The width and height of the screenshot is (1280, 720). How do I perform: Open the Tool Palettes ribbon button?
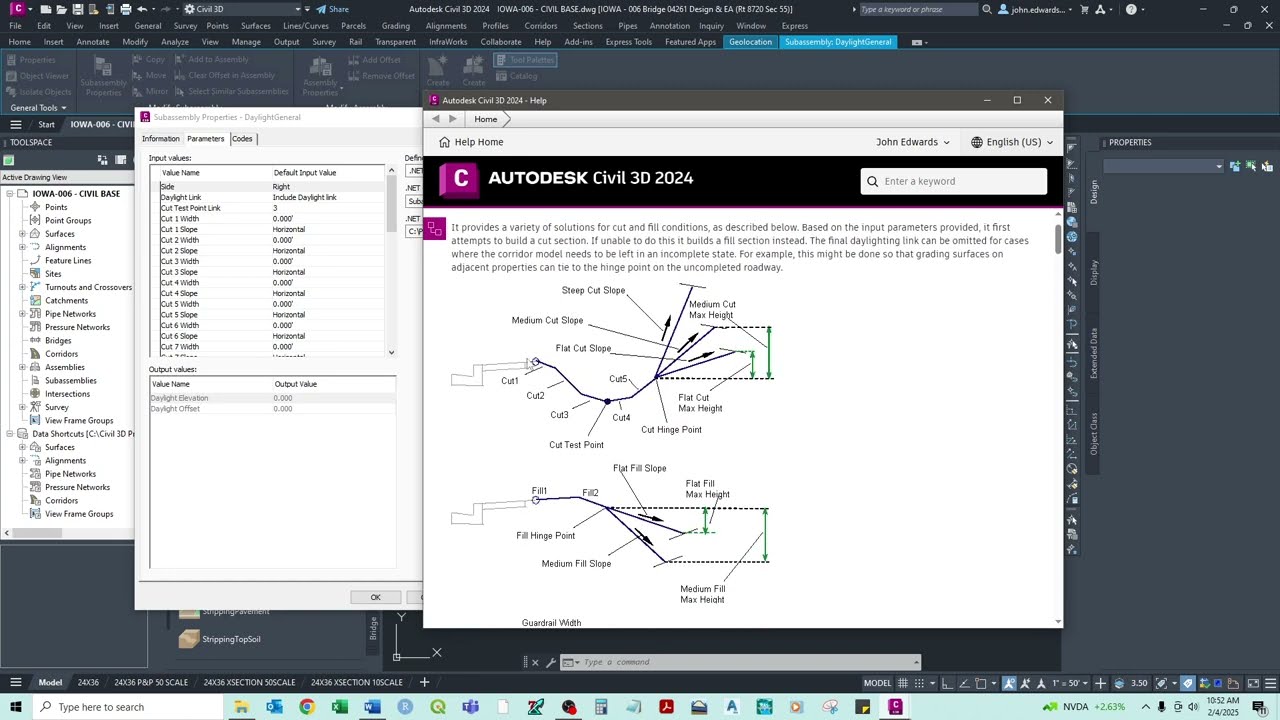click(526, 60)
